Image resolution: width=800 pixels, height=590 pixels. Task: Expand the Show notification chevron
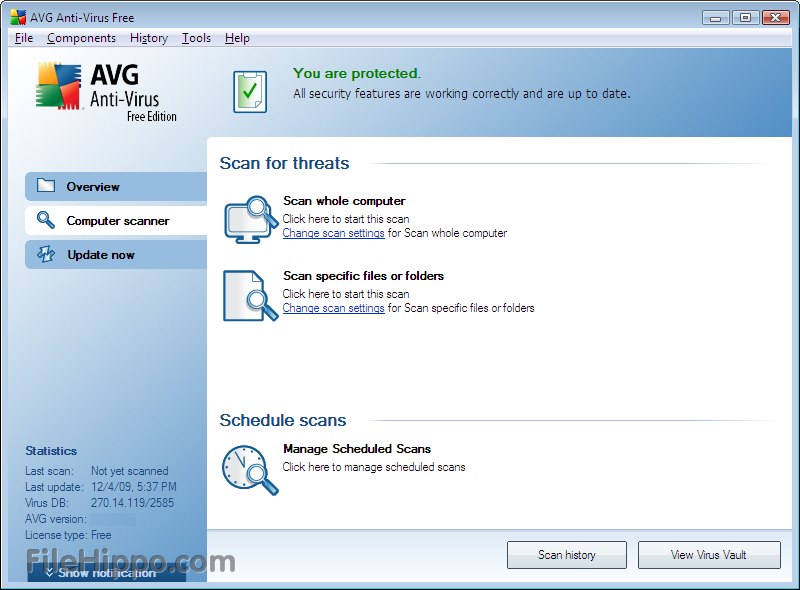[49, 573]
